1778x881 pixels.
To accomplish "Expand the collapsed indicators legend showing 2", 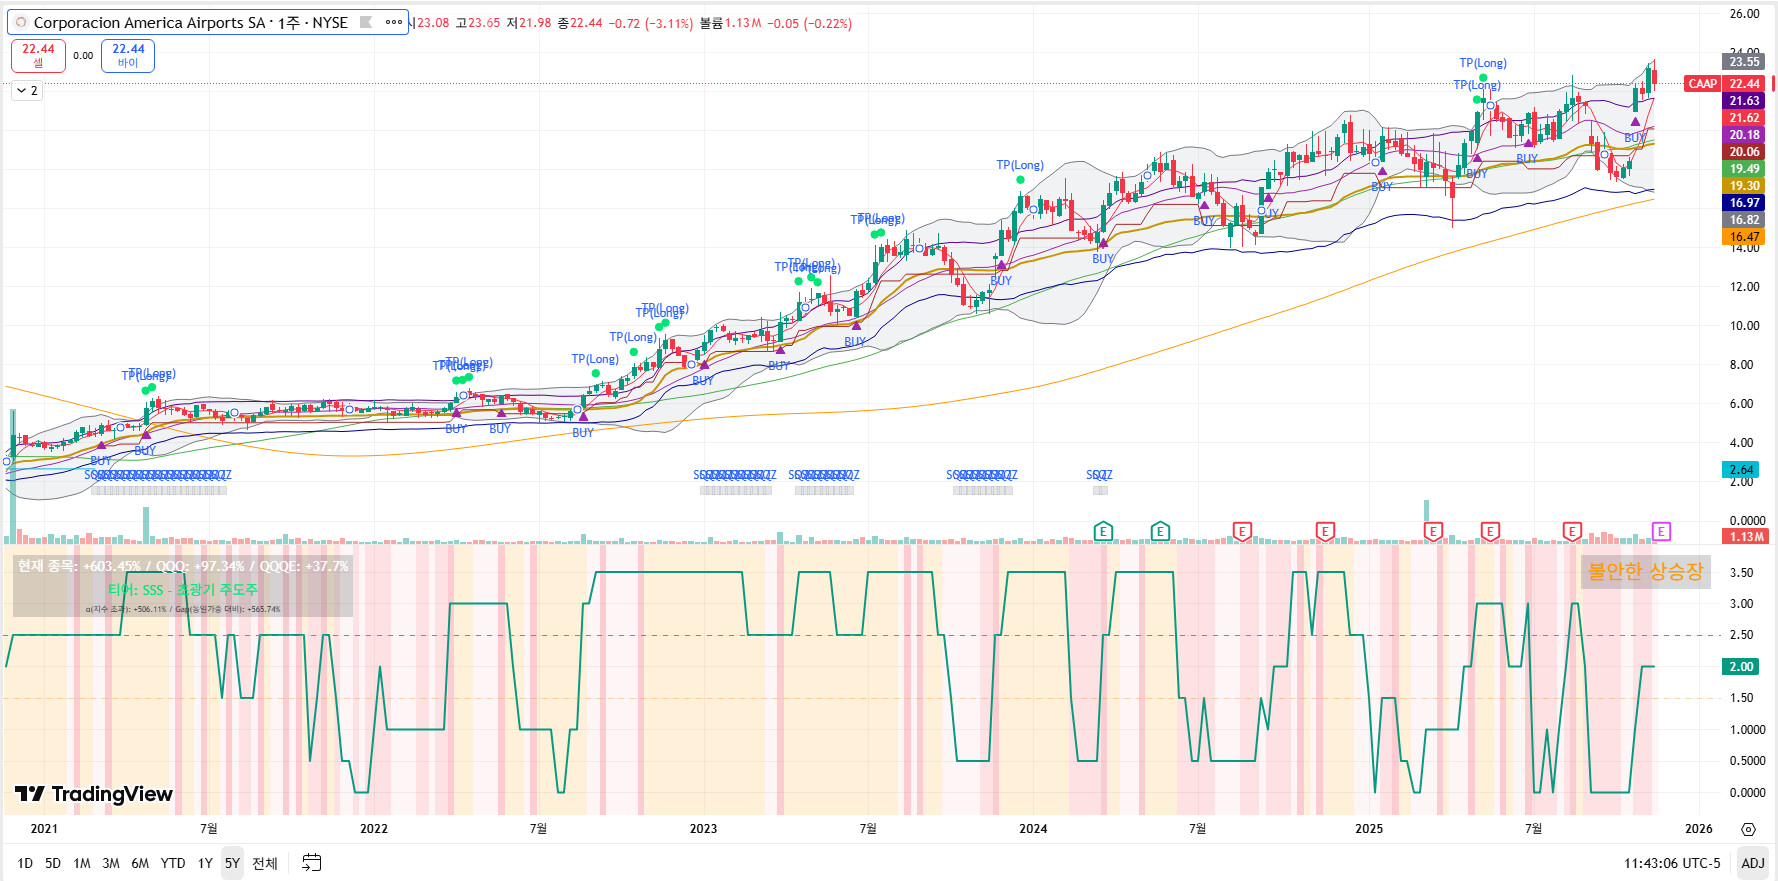I will tap(27, 90).
